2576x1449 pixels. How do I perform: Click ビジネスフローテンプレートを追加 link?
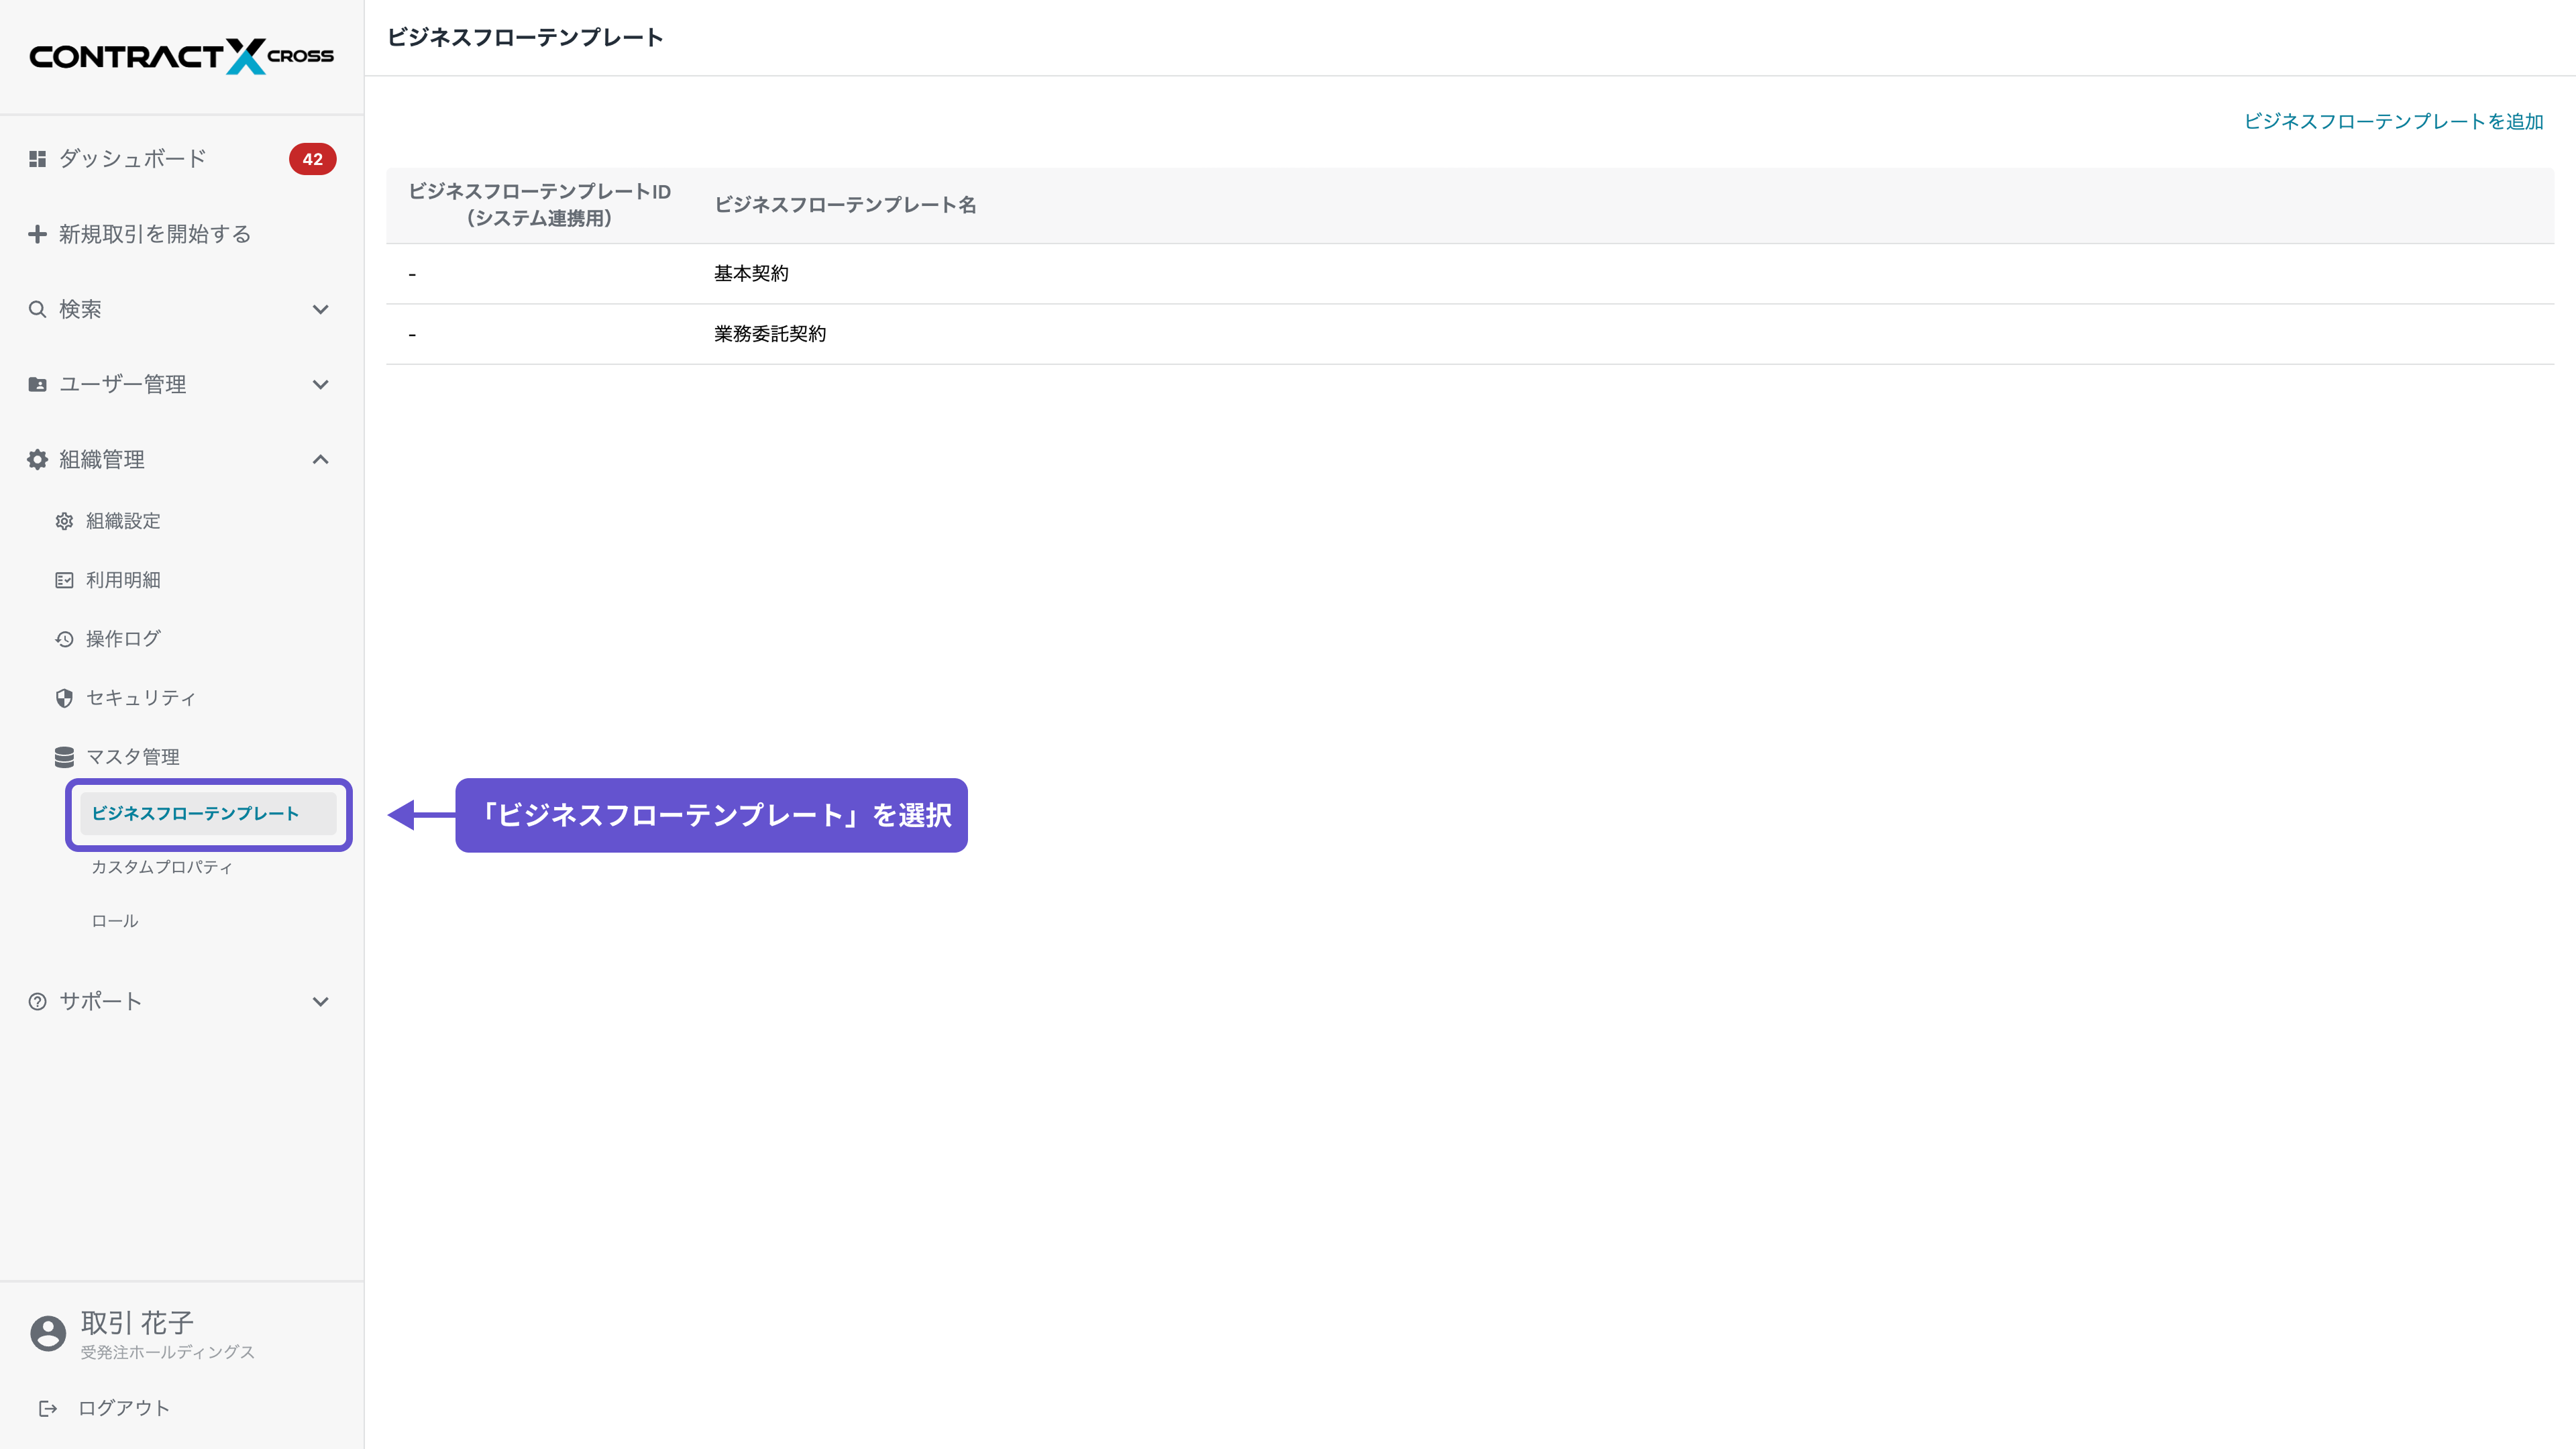[2393, 121]
